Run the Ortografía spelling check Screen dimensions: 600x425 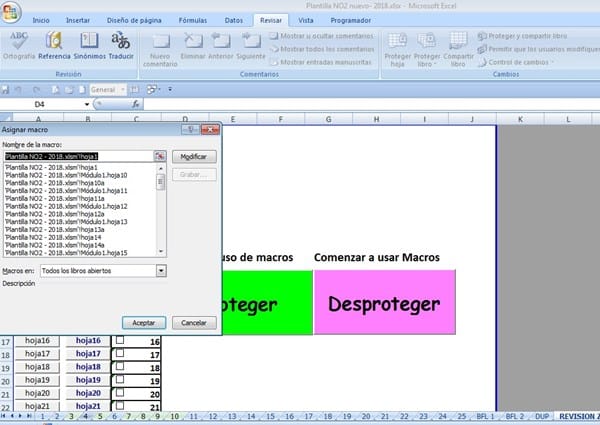[18, 46]
